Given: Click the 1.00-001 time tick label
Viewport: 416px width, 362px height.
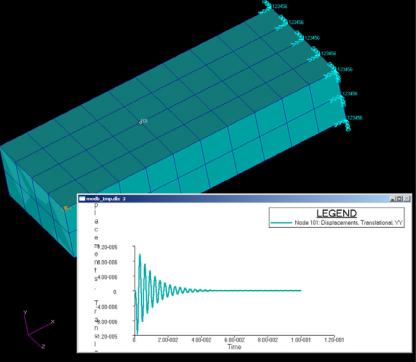Looking at the screenshot, I should (x=301, y=340).
